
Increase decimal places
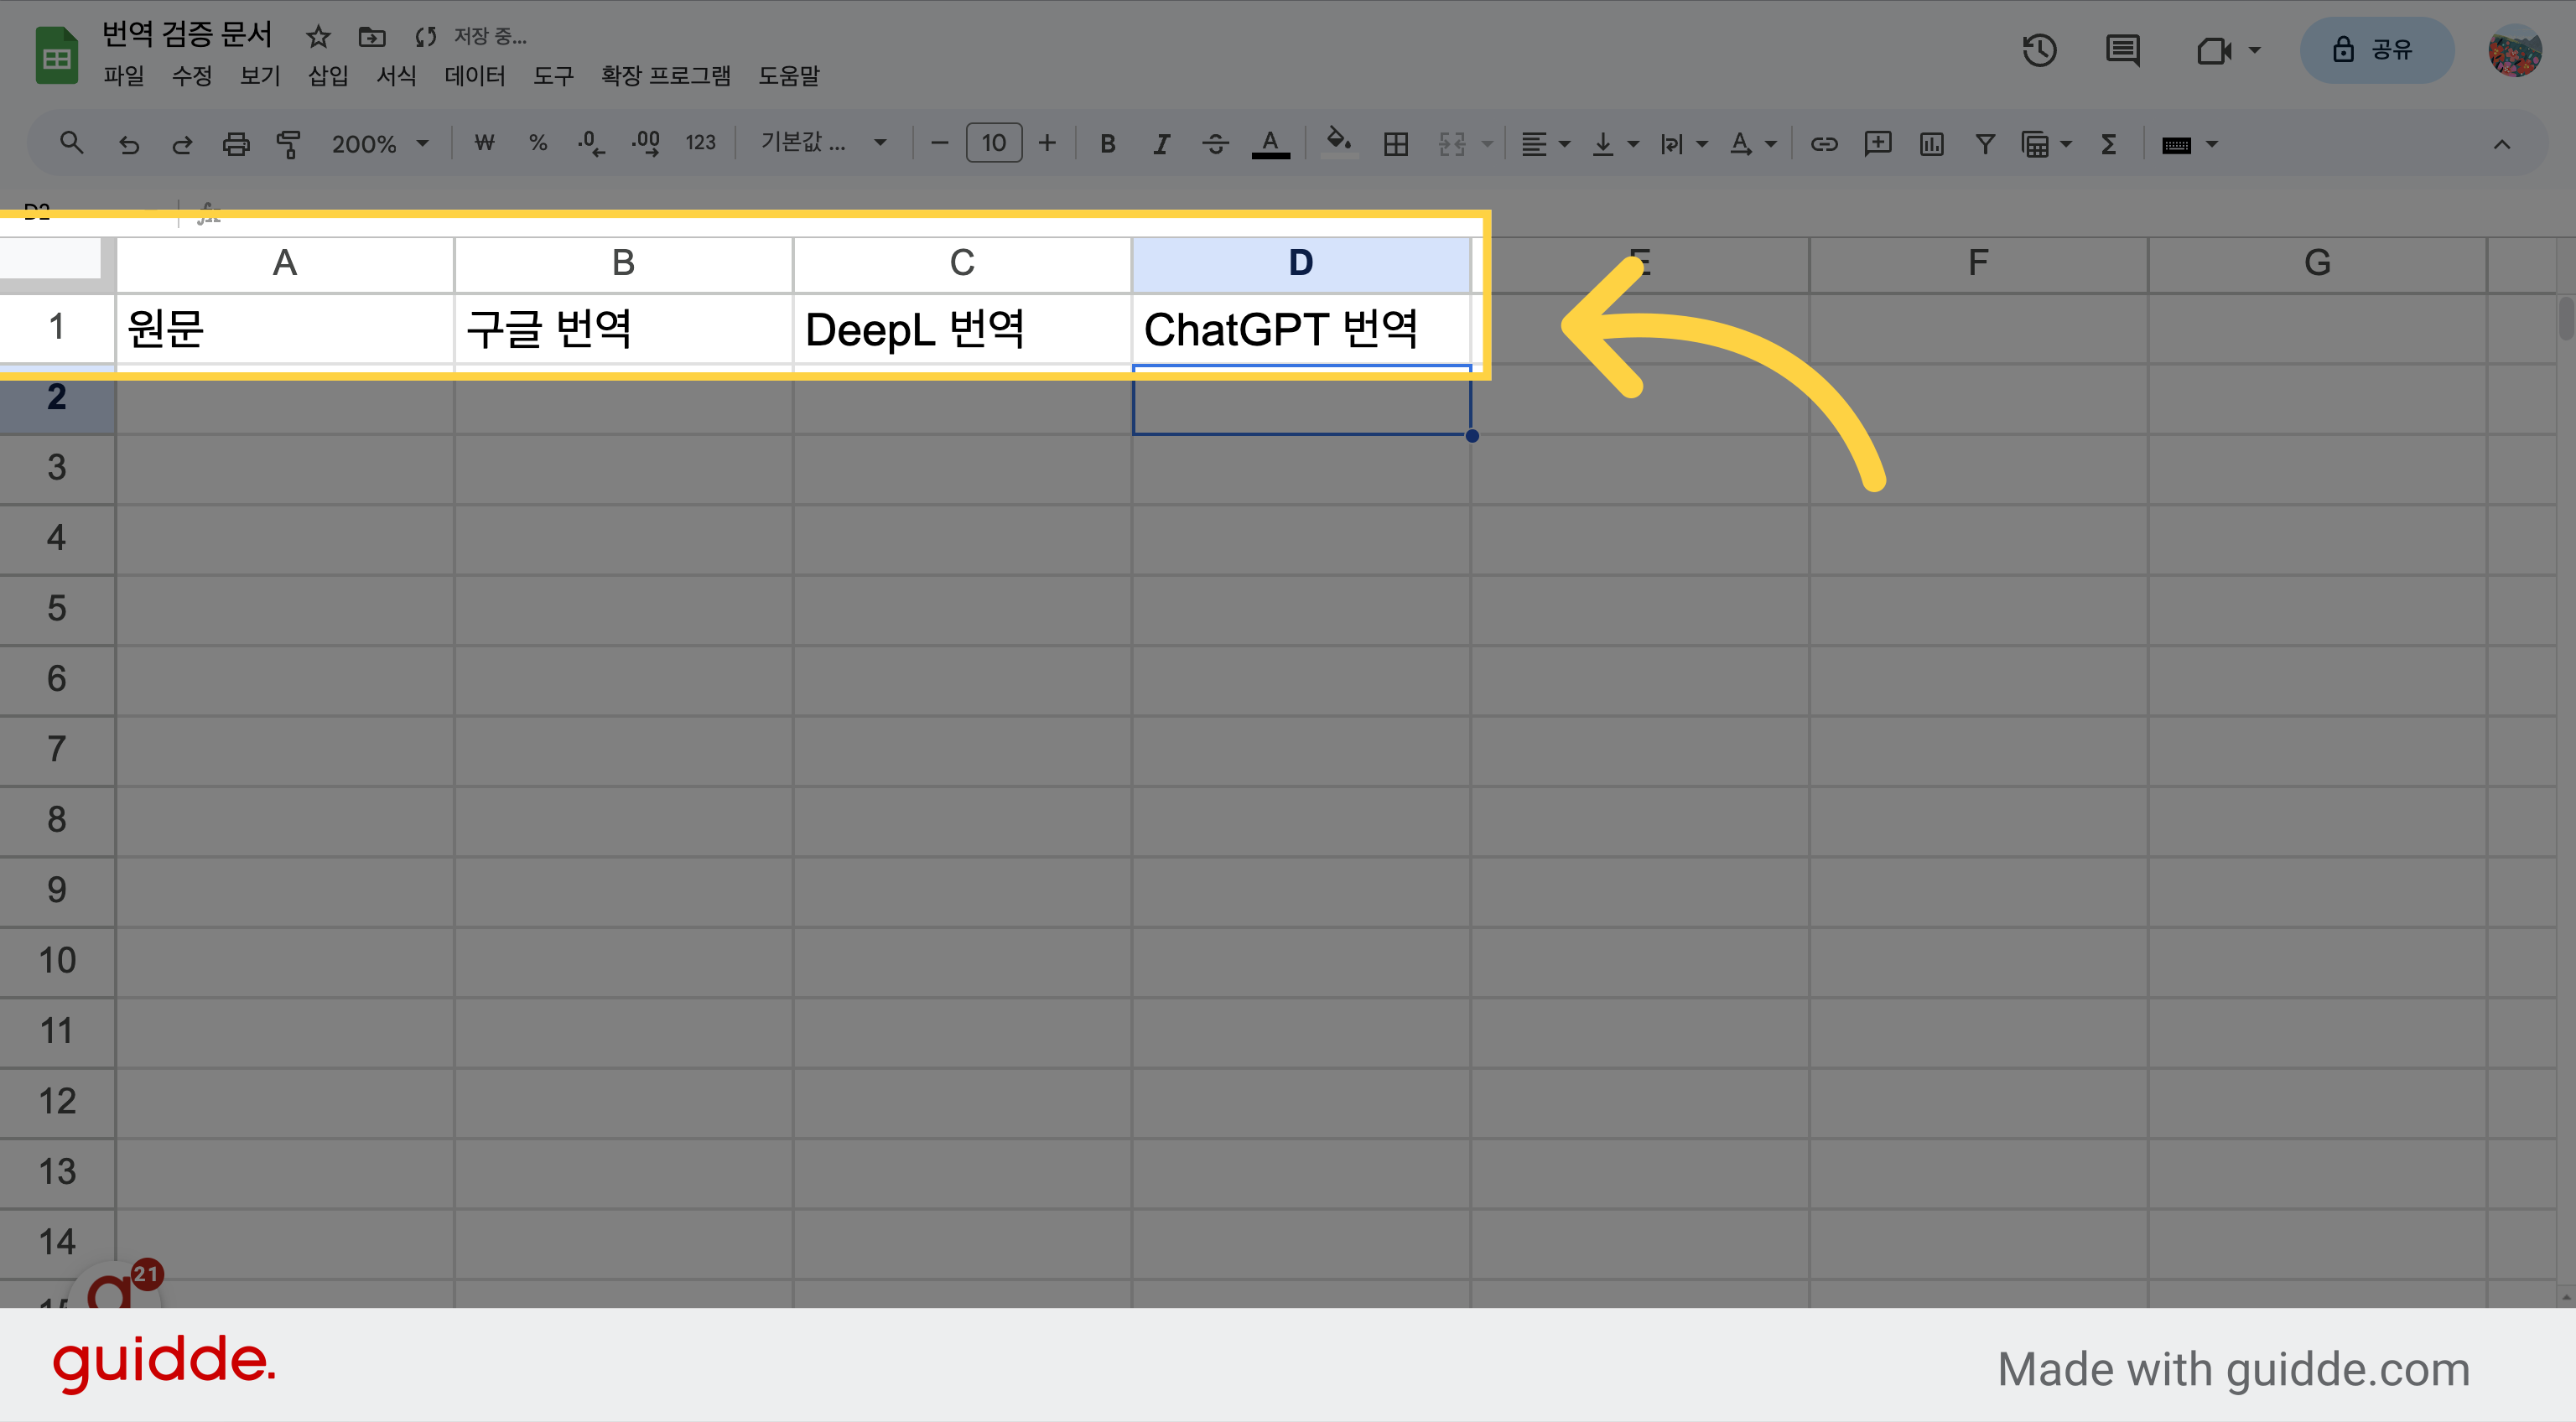[x=645, y=143]
